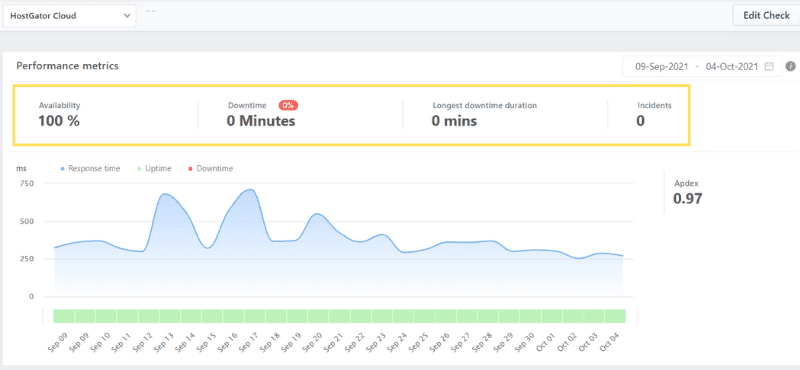Toggle the Uptime series legend label

159,168
